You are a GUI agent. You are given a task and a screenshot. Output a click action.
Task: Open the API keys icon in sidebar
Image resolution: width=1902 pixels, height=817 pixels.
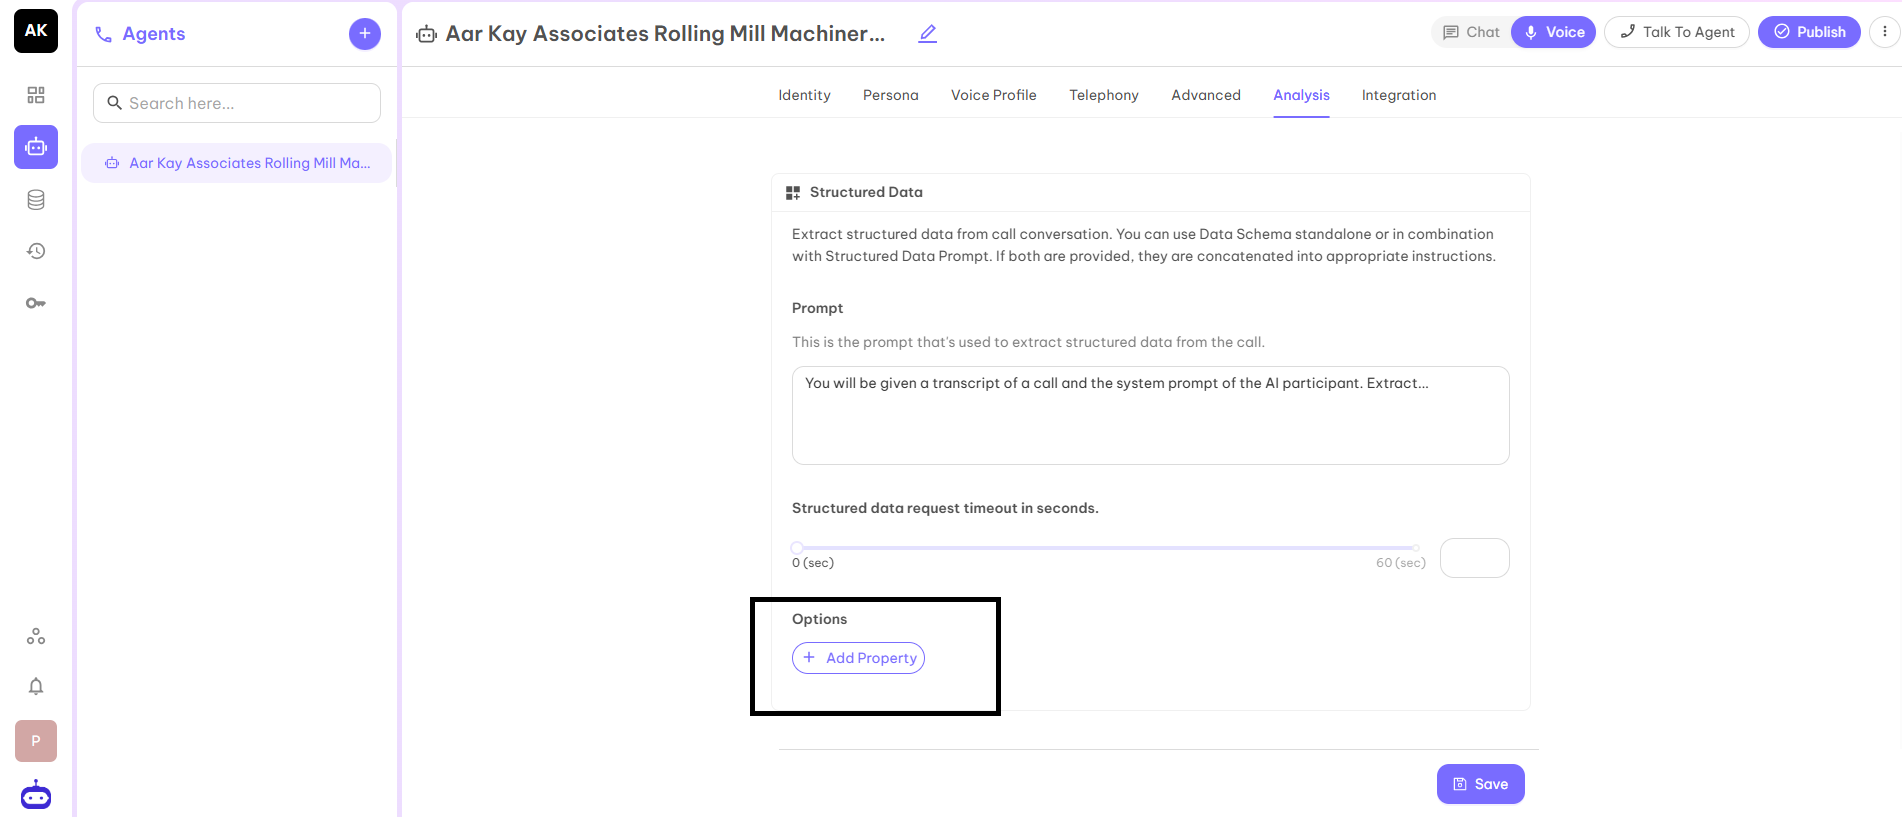coord(36,303)
